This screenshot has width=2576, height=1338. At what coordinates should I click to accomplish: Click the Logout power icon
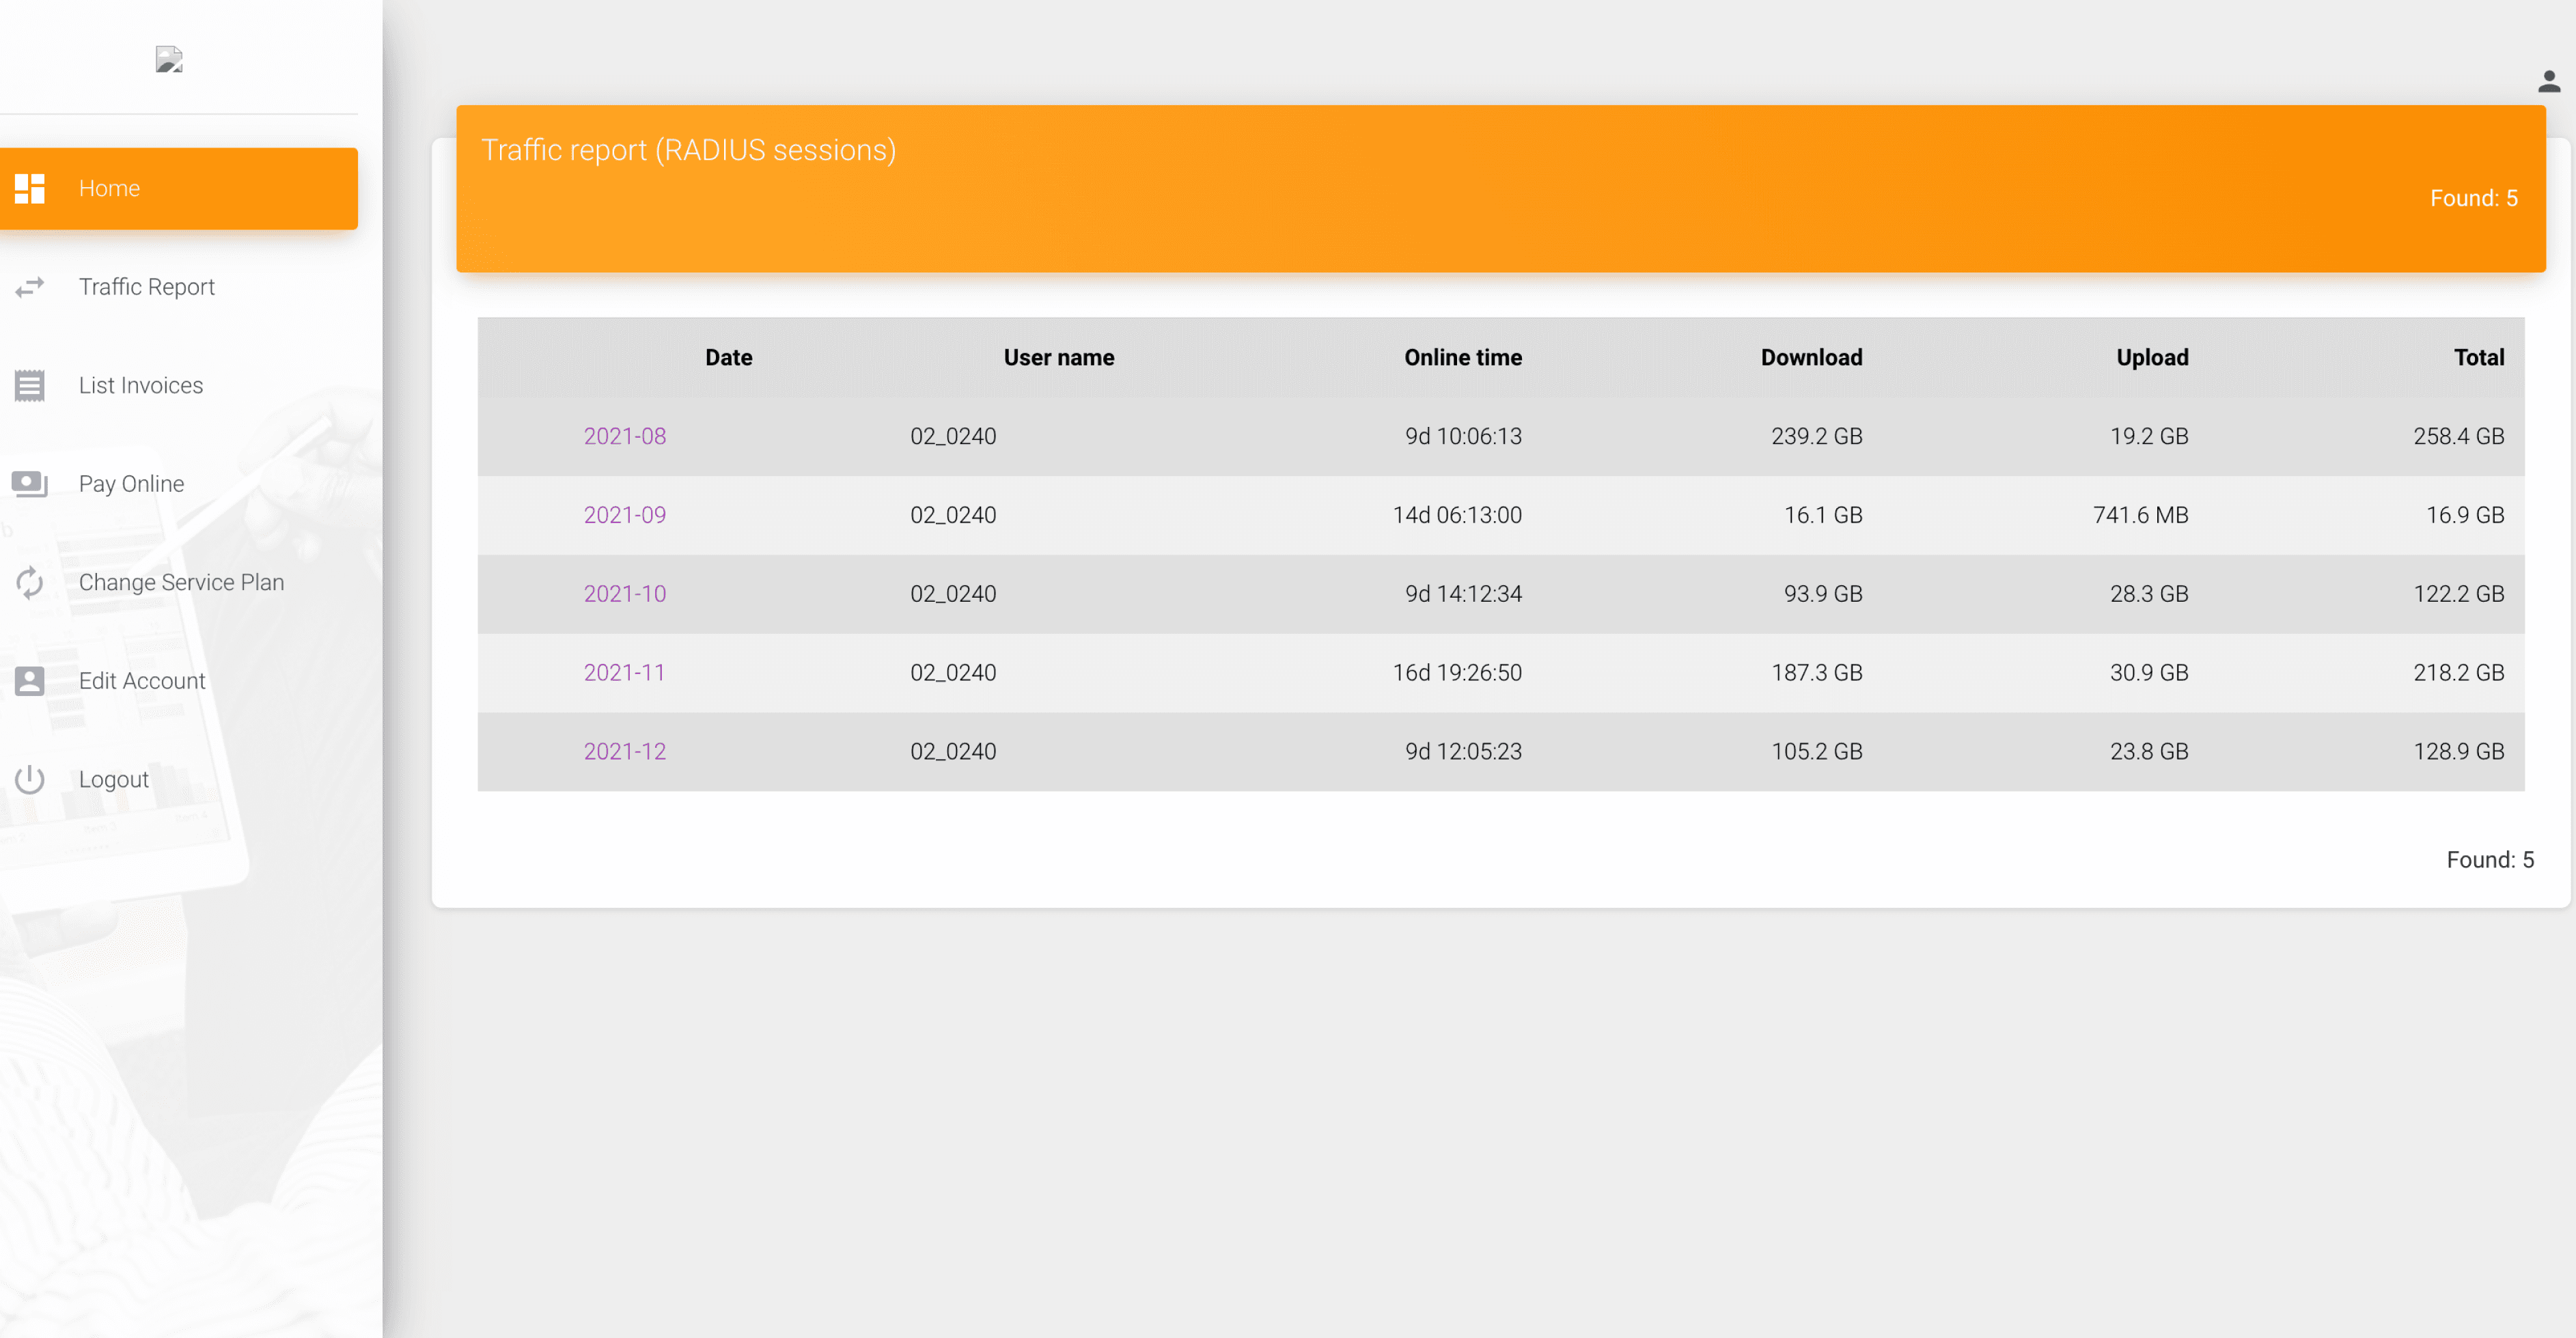pos(30,779)
